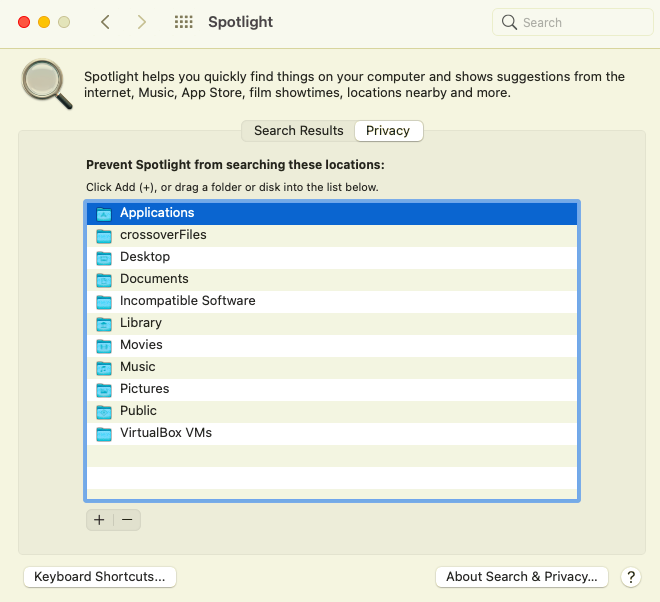Select the Movies row
This screenshot has width=660, height=602.
pyautogui.click(x=332, y=346)
